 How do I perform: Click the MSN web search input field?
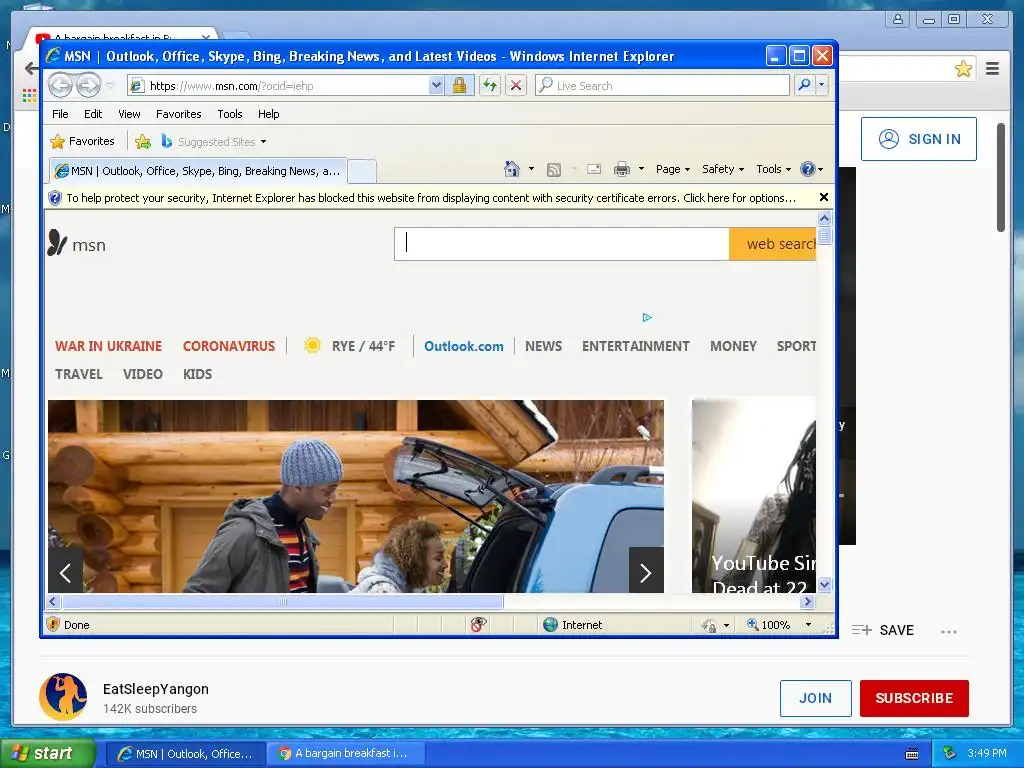coord(562,244)
